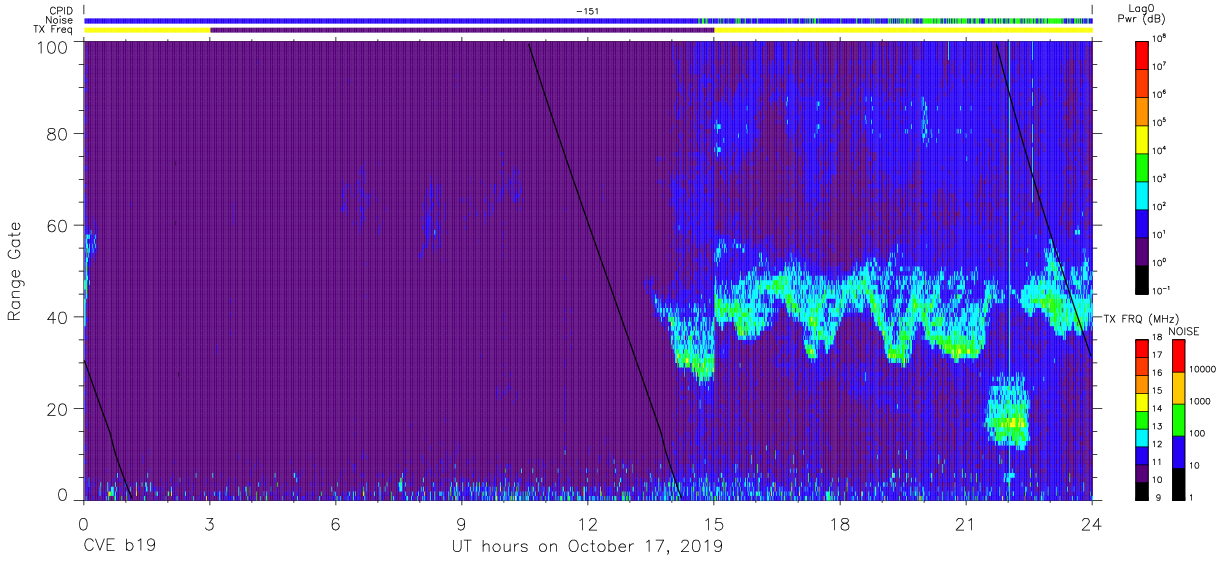The height and width of the screenshot is (567, 1228).
Task: Click the purple TX Freq bar segment
Action: (x=462, y=30)
